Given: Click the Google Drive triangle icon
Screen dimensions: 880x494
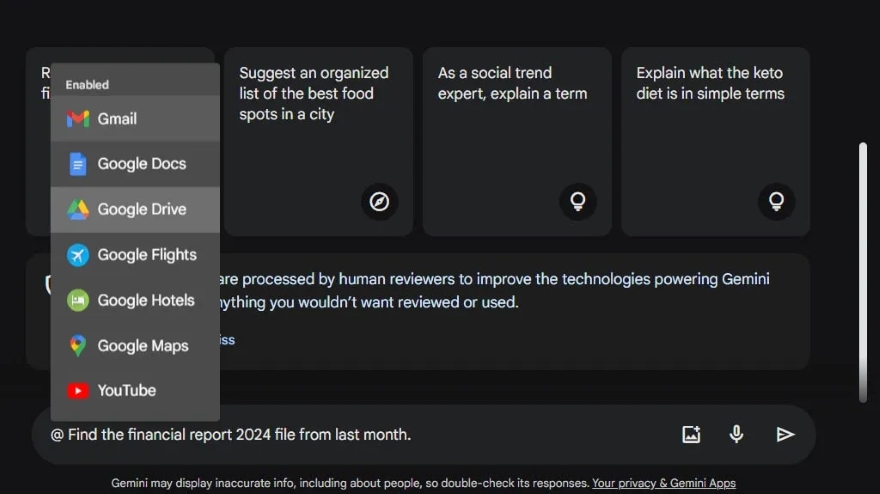Looking at the screenshot, I should [x=78, y=210].
